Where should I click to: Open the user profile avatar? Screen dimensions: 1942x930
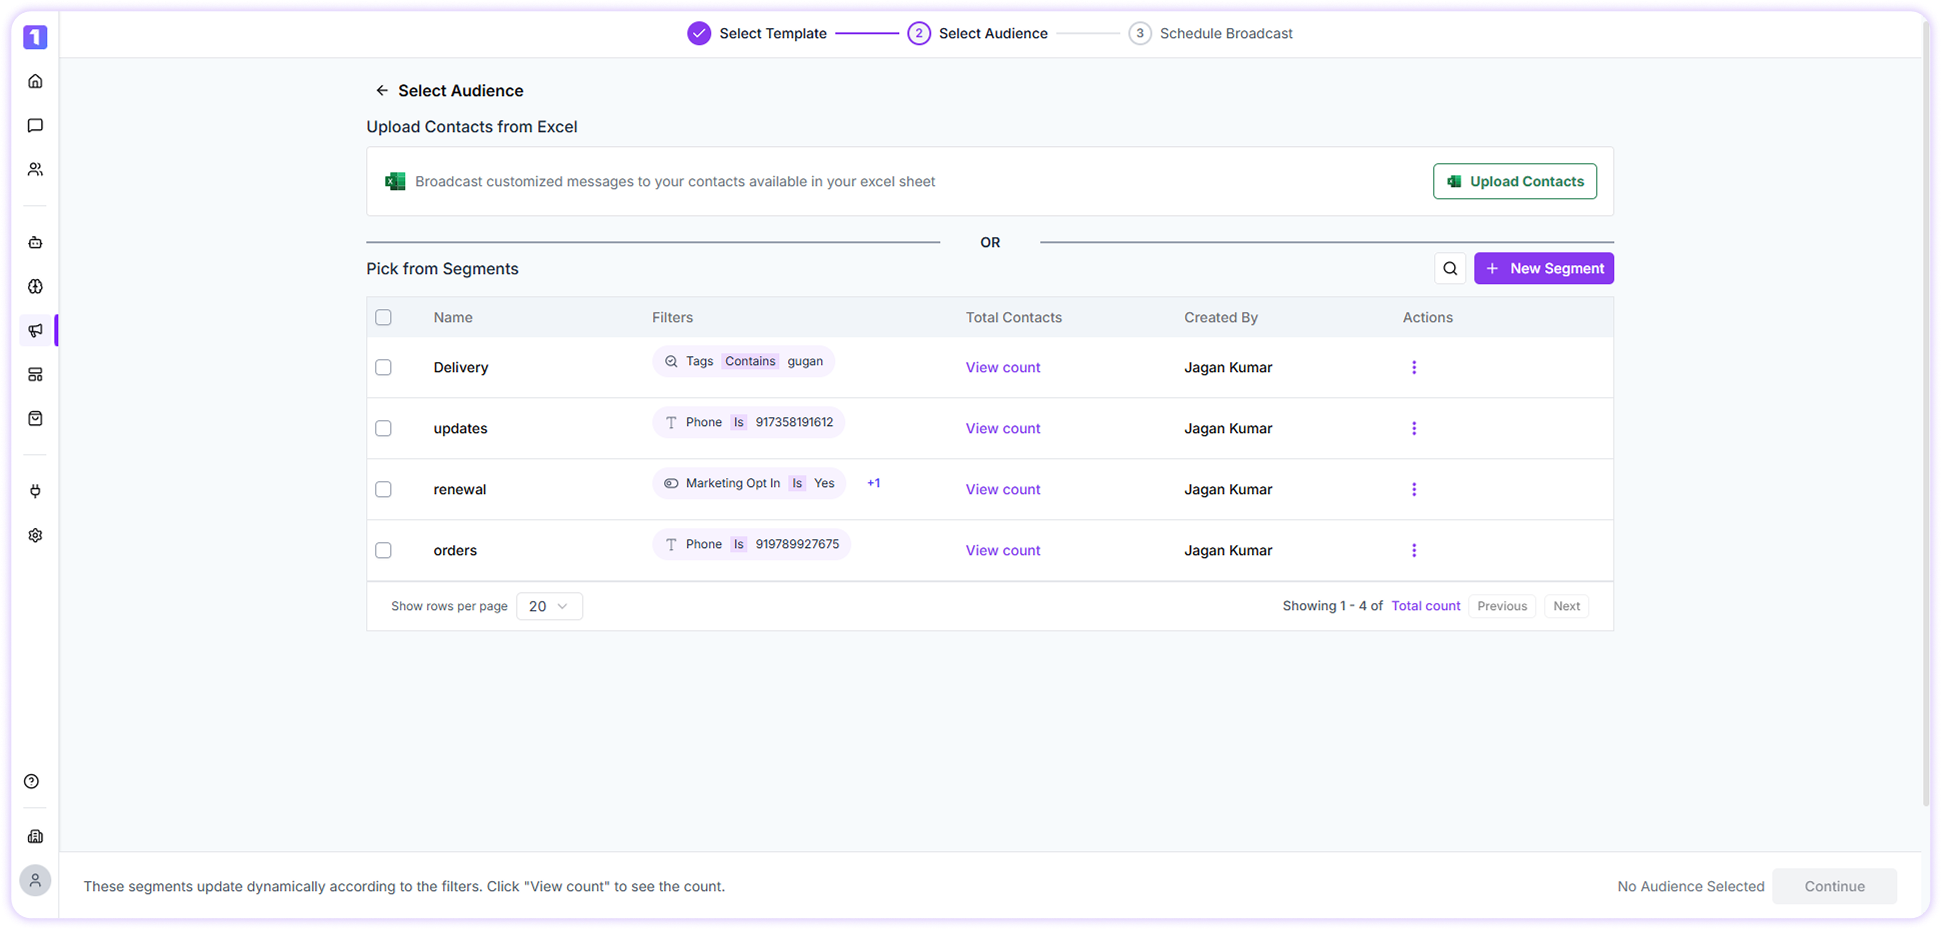point(35,880)
